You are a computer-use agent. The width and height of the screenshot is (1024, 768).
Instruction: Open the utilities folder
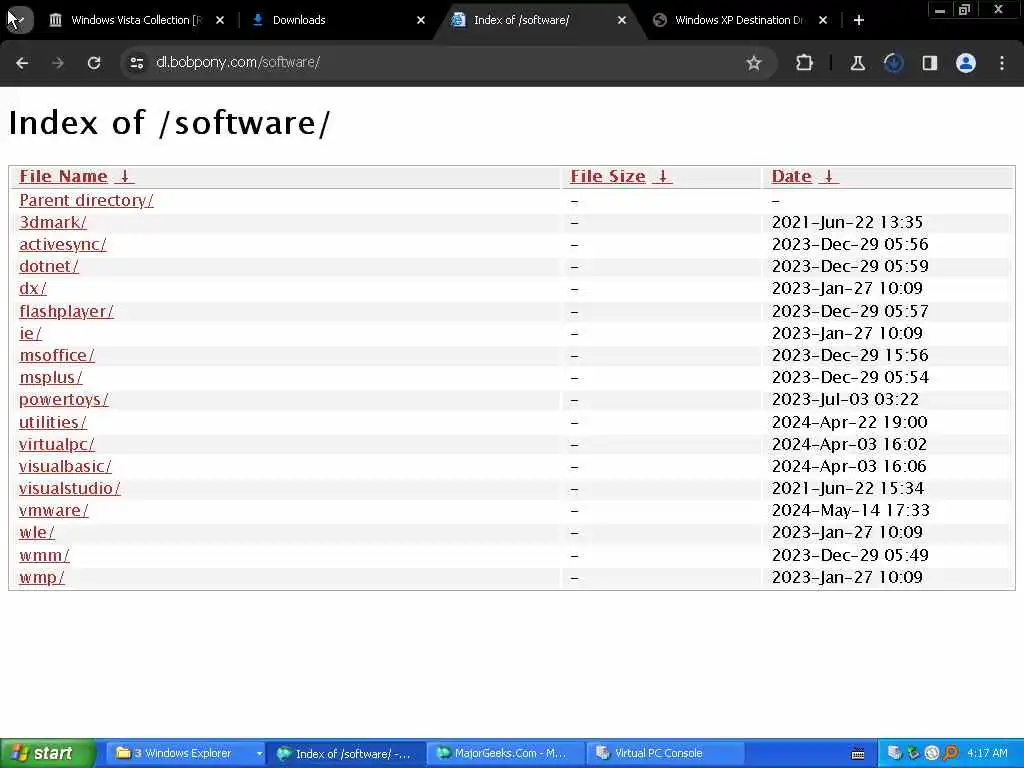tap(53, 423)
